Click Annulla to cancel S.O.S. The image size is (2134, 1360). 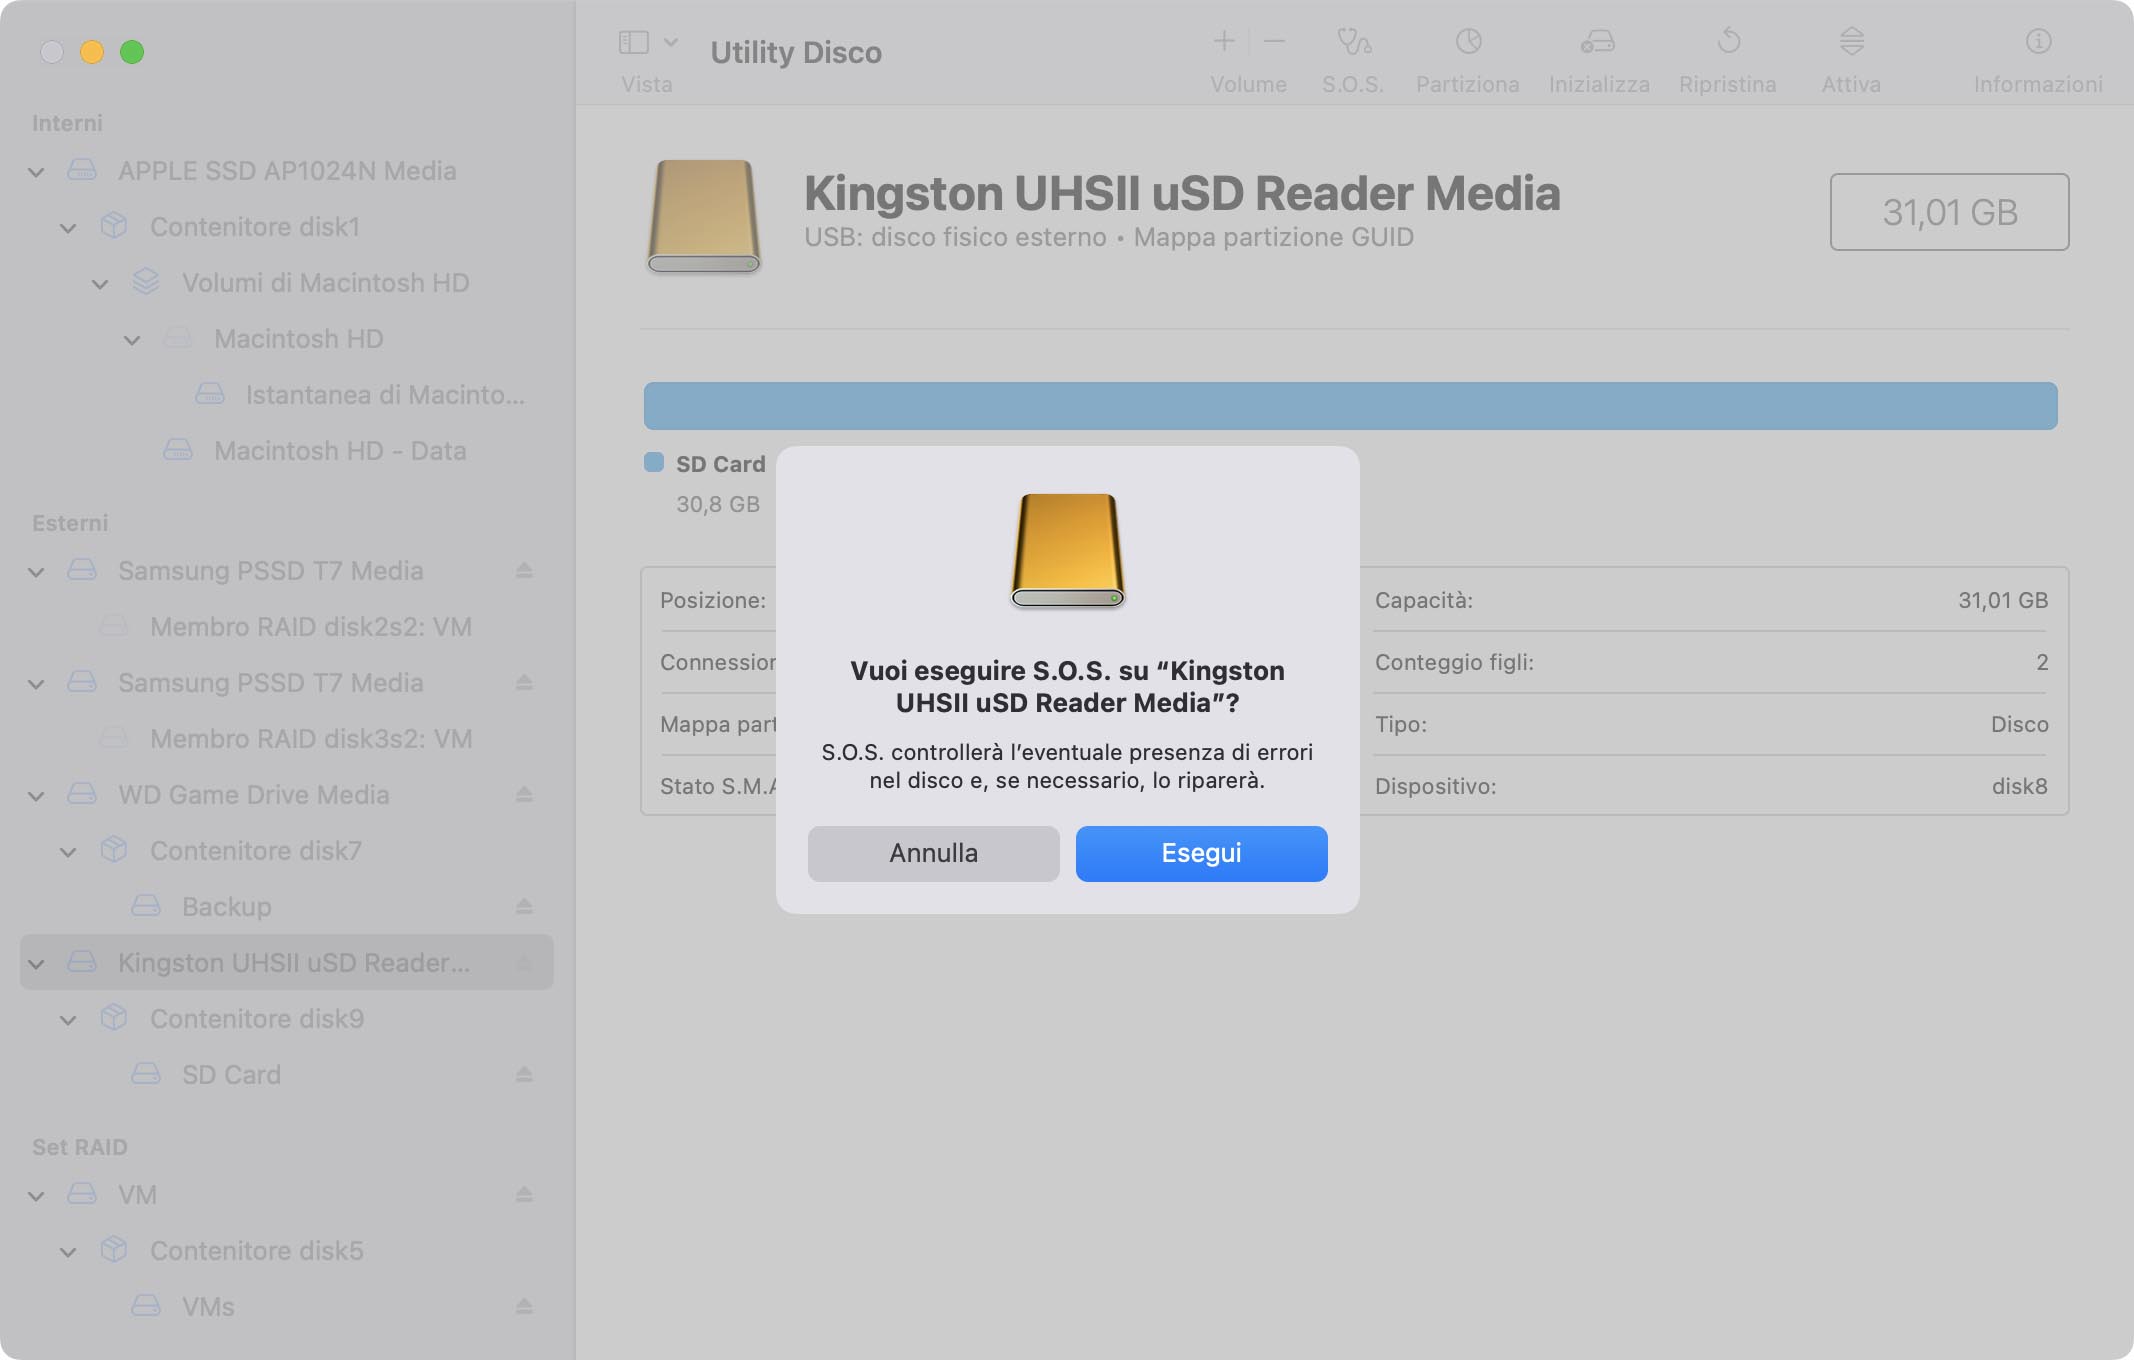(x=933, y=853)
